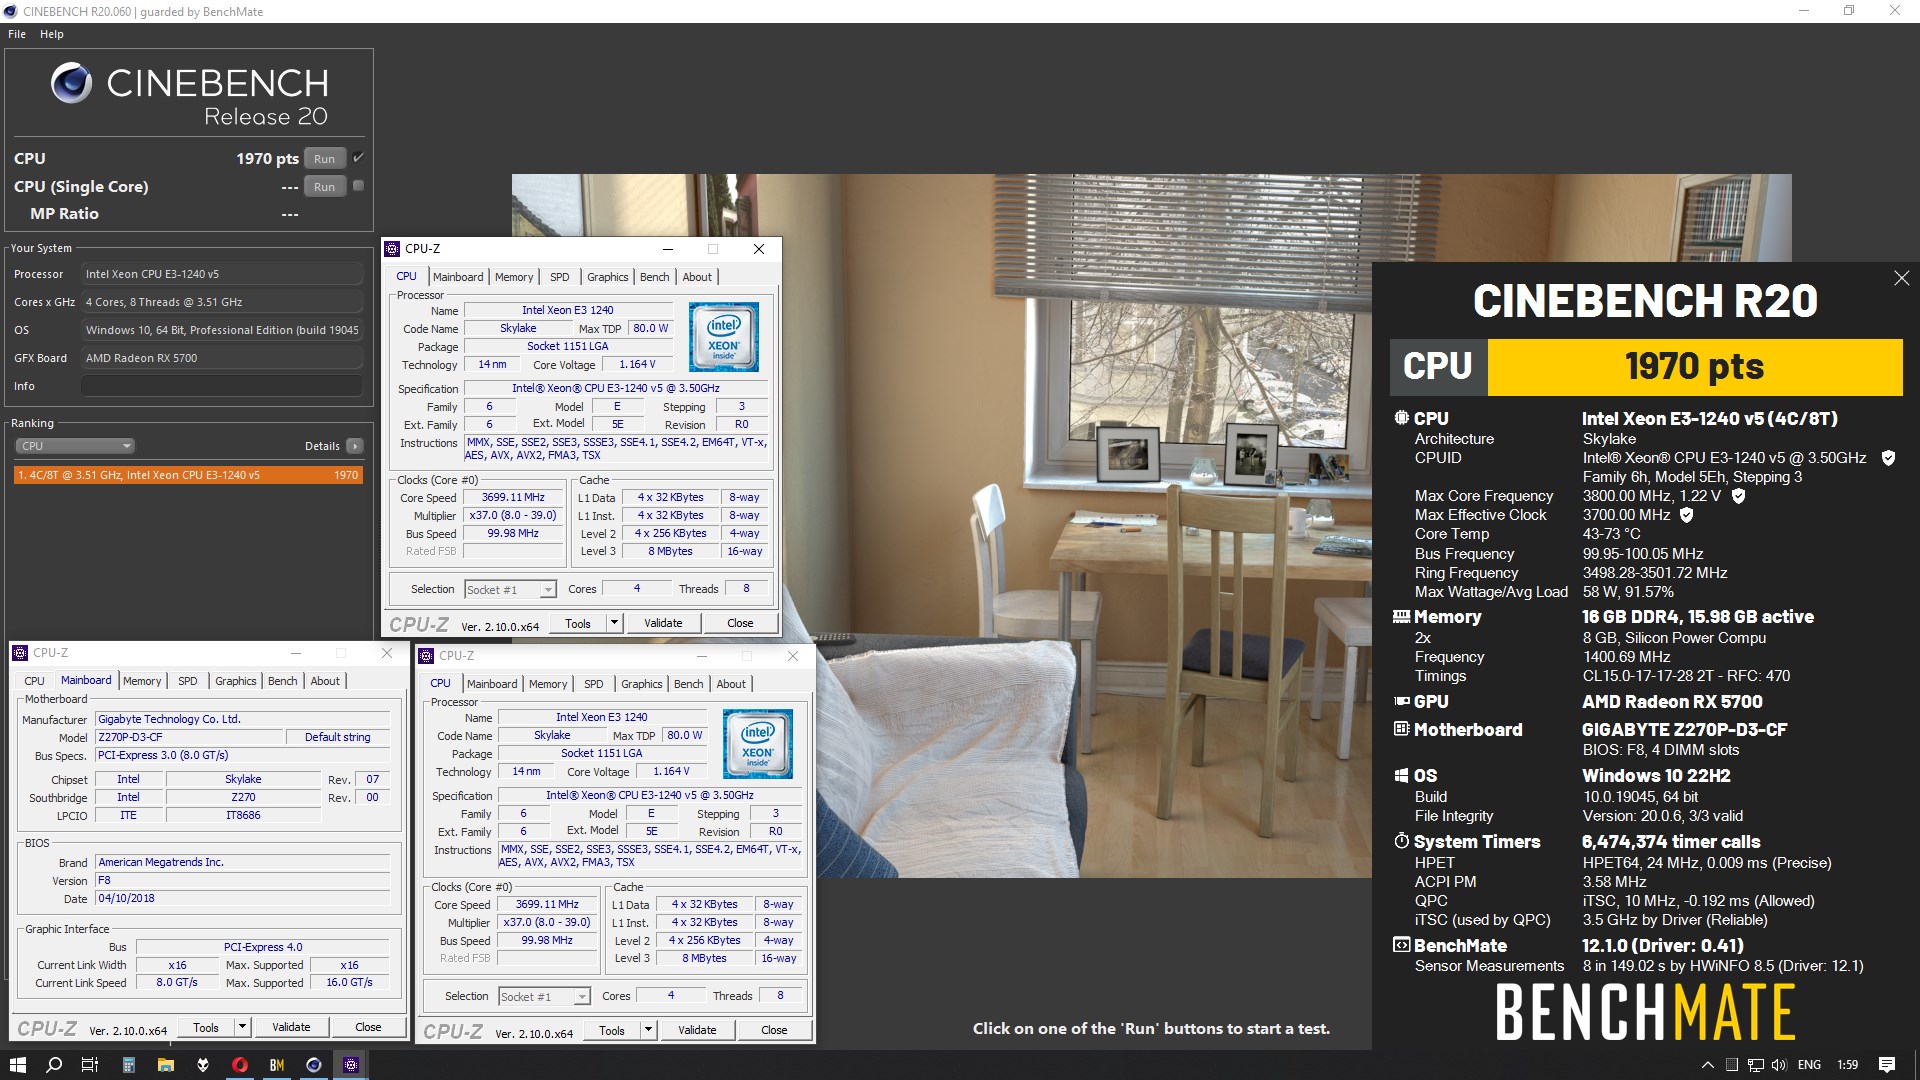Click the ENG language indicator in tray
Image resolution: width=1920 pixels, height=1080 pixels.
coord(1809,1065)
